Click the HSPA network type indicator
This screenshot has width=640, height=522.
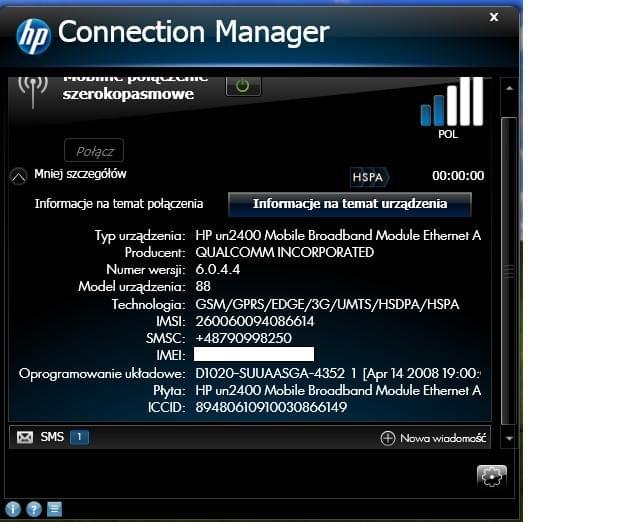[x=369, y=177]
